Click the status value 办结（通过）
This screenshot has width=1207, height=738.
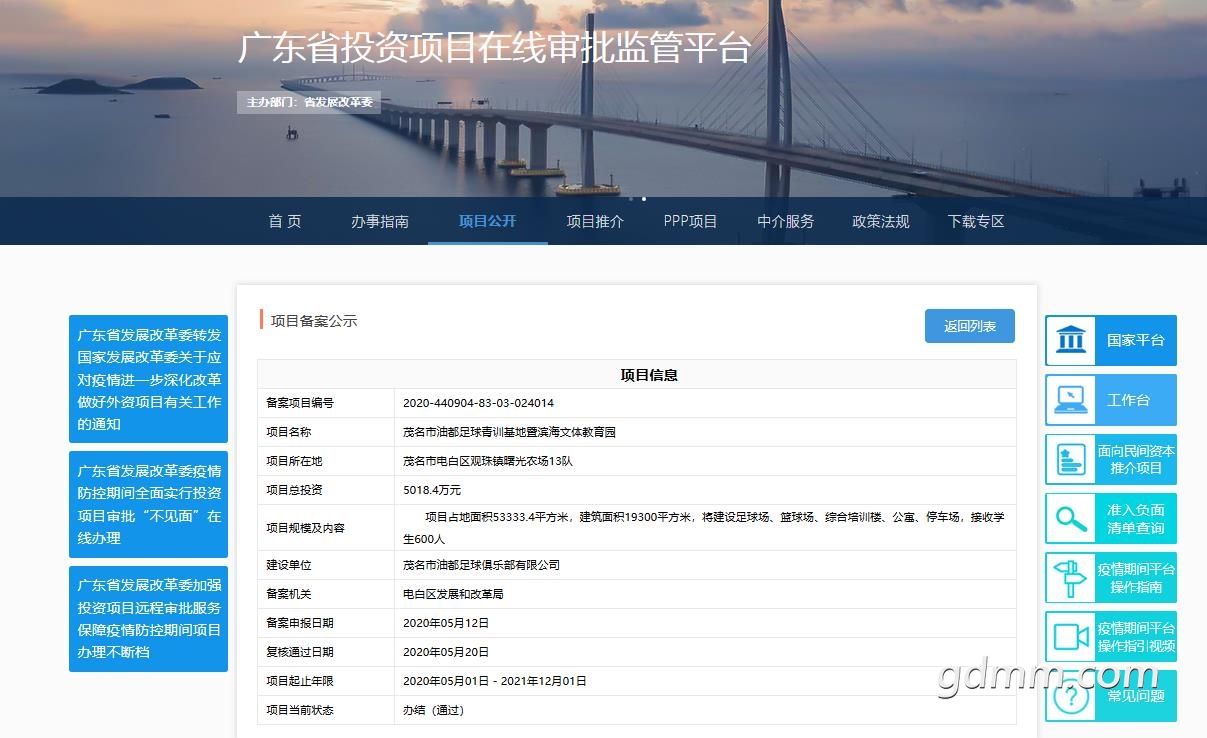[x=433, y=710]
